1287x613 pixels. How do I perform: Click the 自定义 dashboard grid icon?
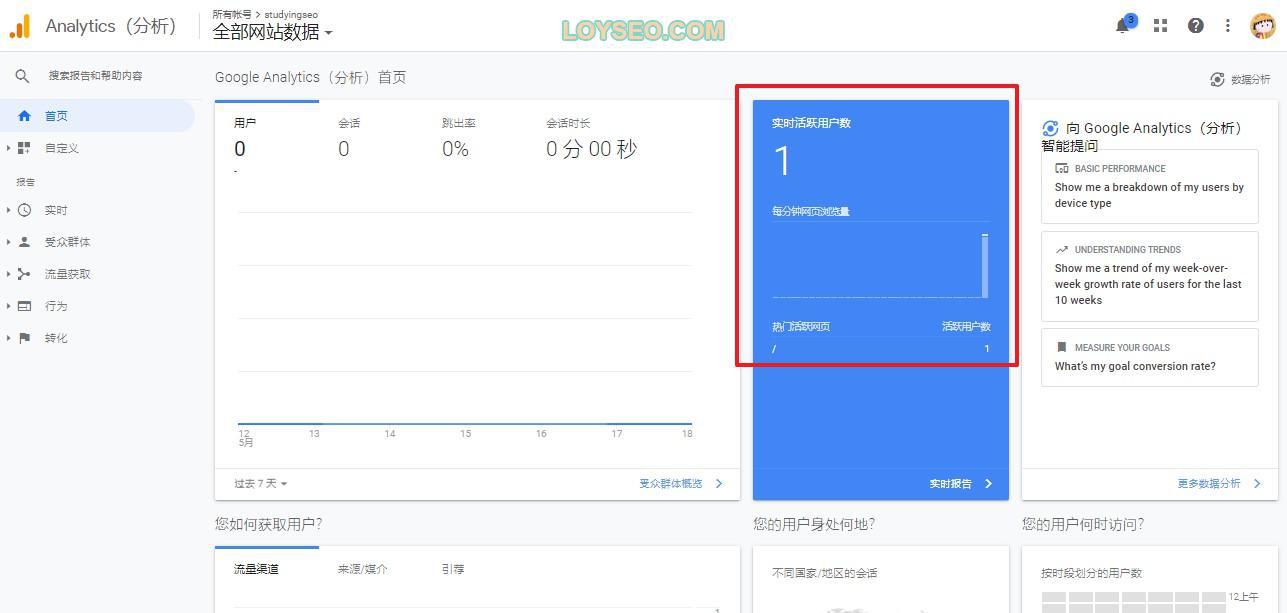coord(25,148)
